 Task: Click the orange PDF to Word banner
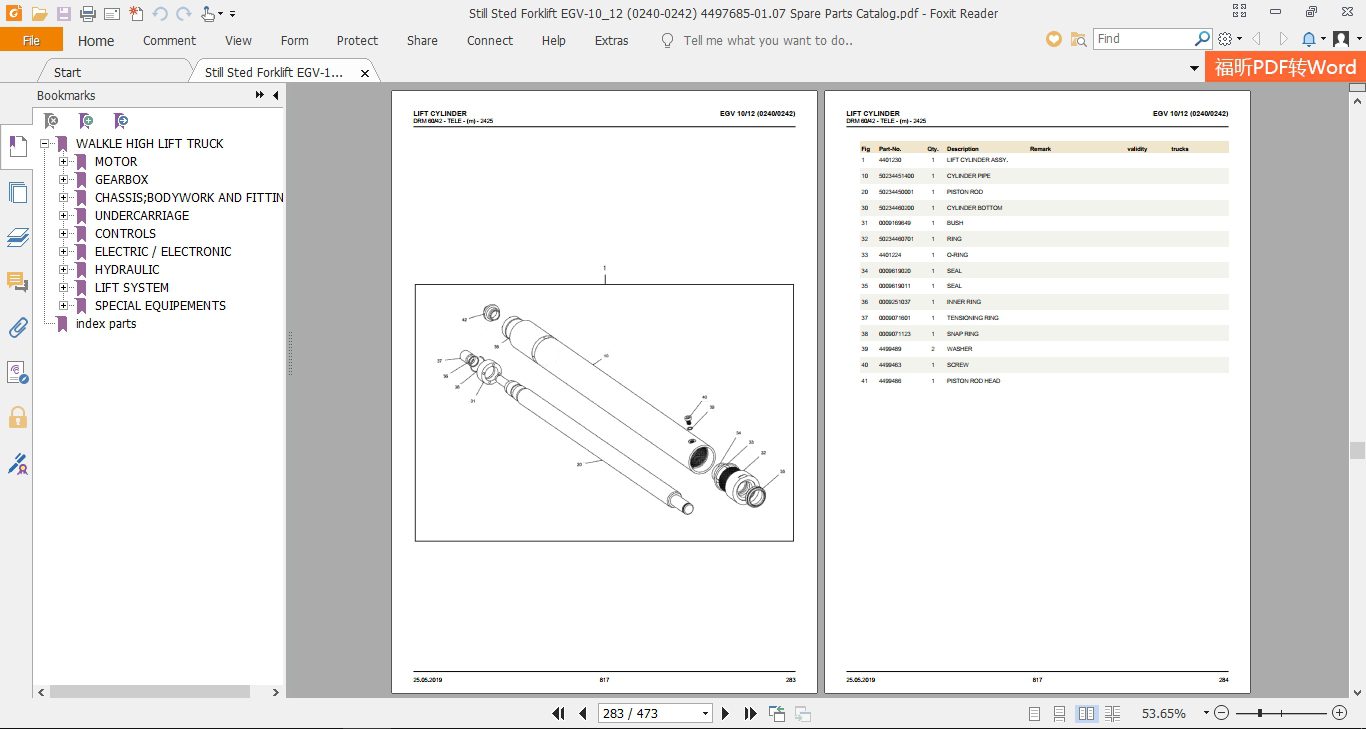click(x=1285, y=67)
